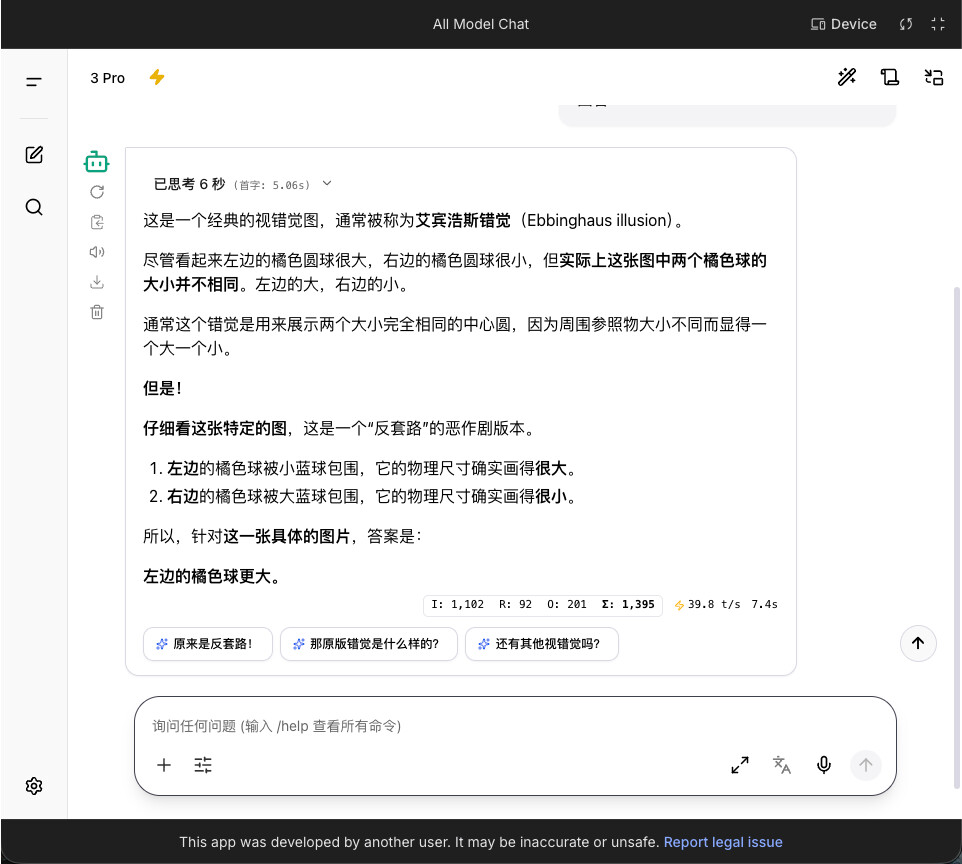Click the chat message input field

515,727
